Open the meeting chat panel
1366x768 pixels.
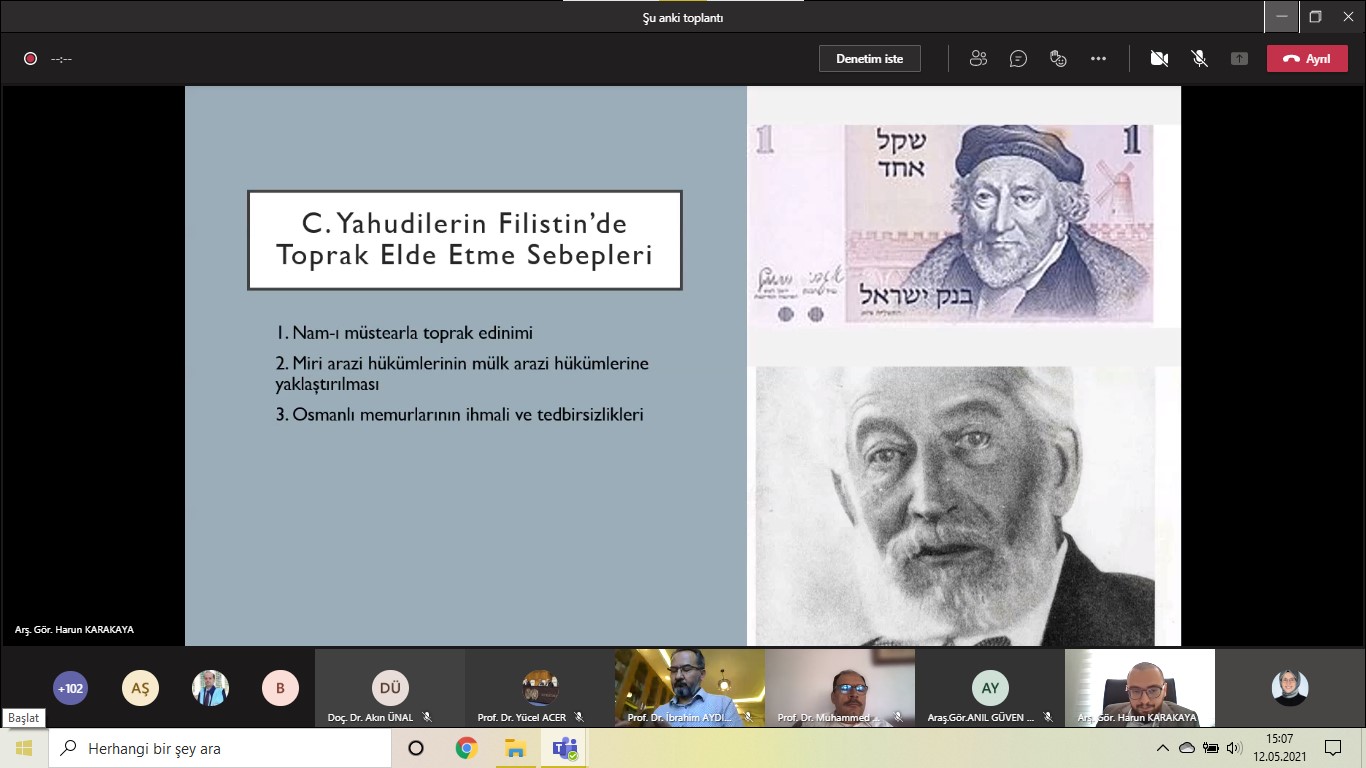(x=1018, y=58)
